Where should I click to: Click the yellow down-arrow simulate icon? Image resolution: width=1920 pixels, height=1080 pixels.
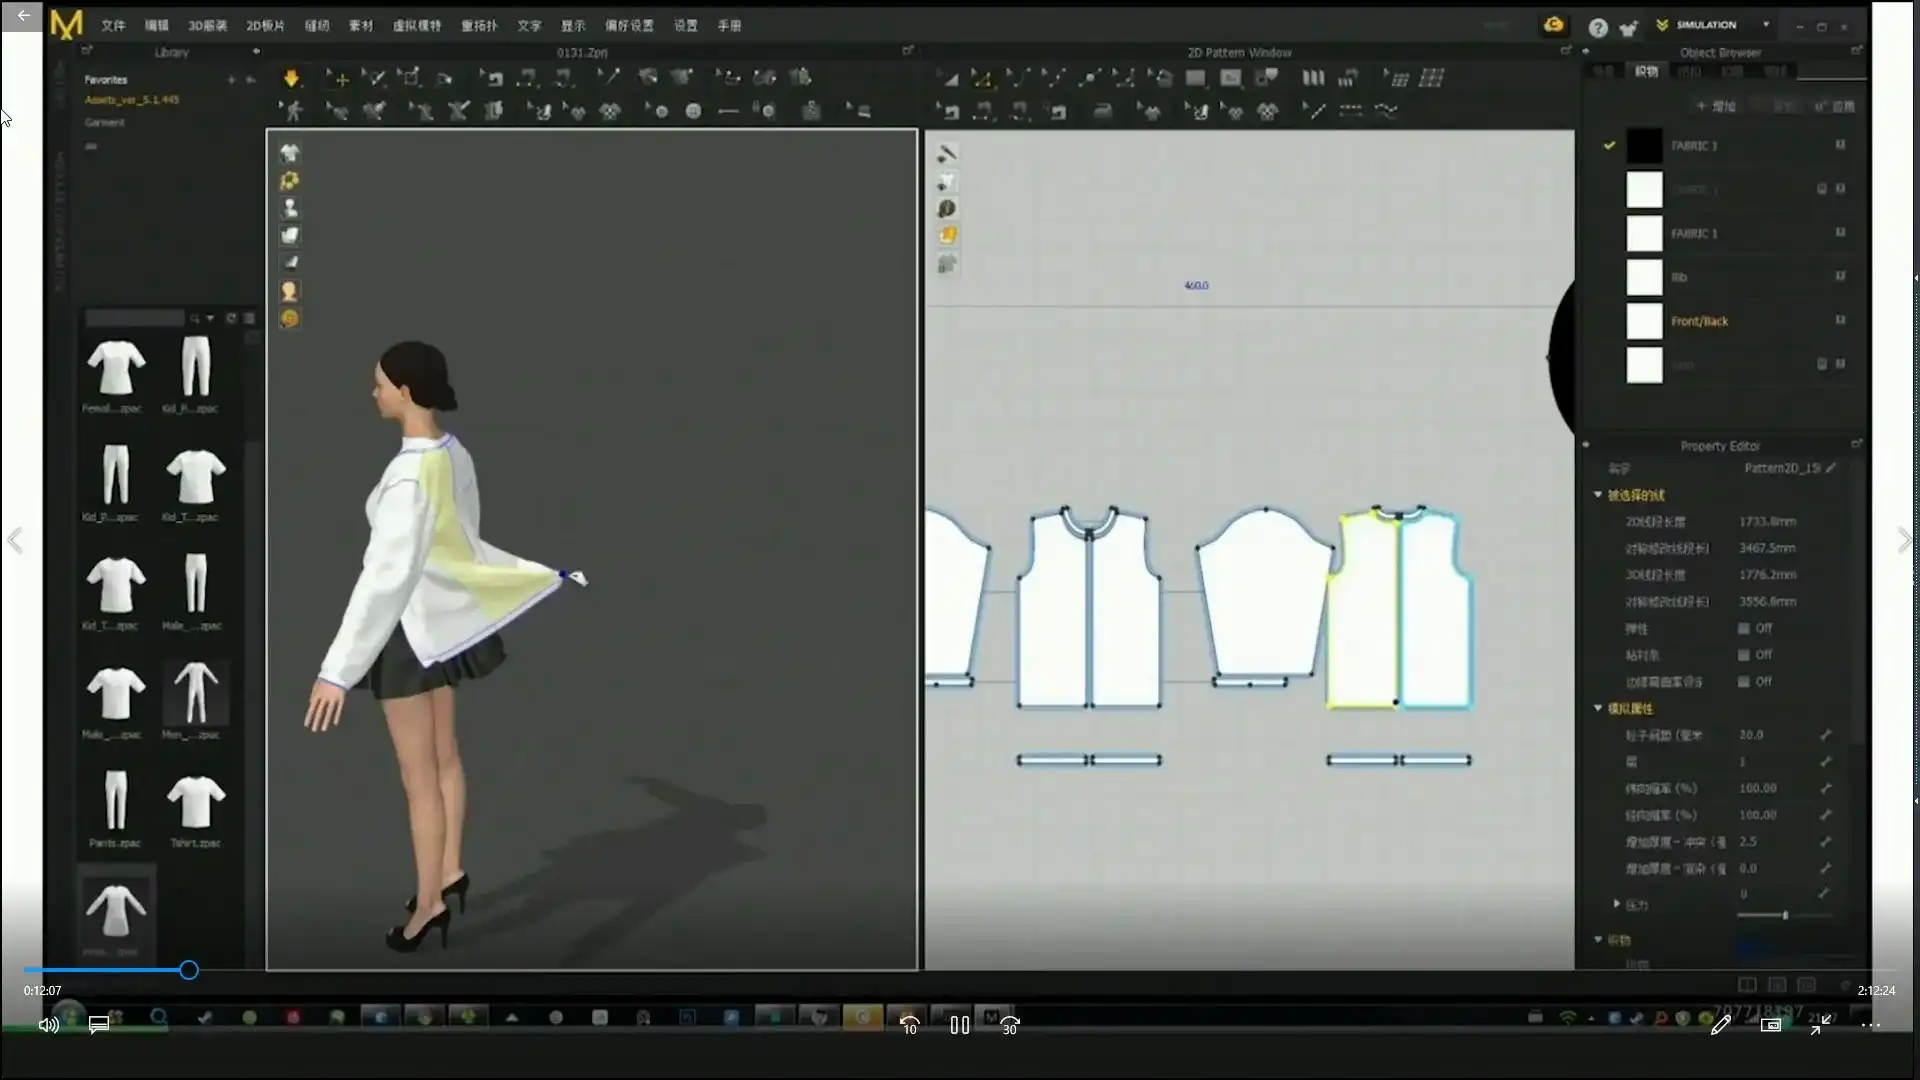tap(291, 78)
